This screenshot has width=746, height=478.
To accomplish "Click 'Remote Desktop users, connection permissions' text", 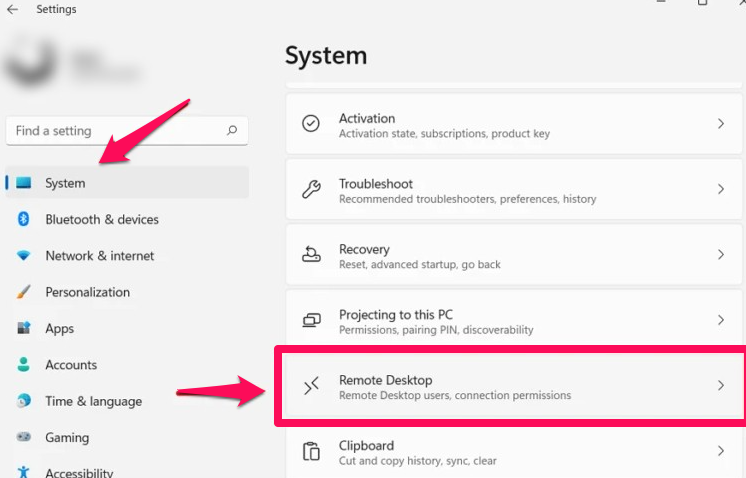I will (x=455, y=395).
